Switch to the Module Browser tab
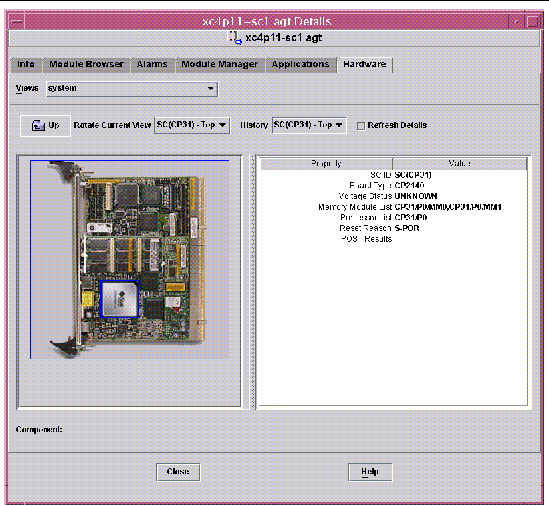The height and width of the screenshot is (506, 549). (86, 64)
